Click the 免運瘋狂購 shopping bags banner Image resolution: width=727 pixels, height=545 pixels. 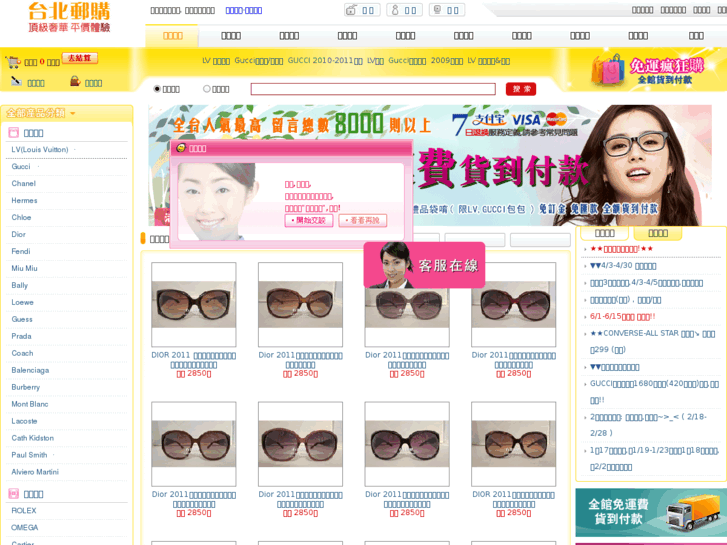[x=648, y=71]
